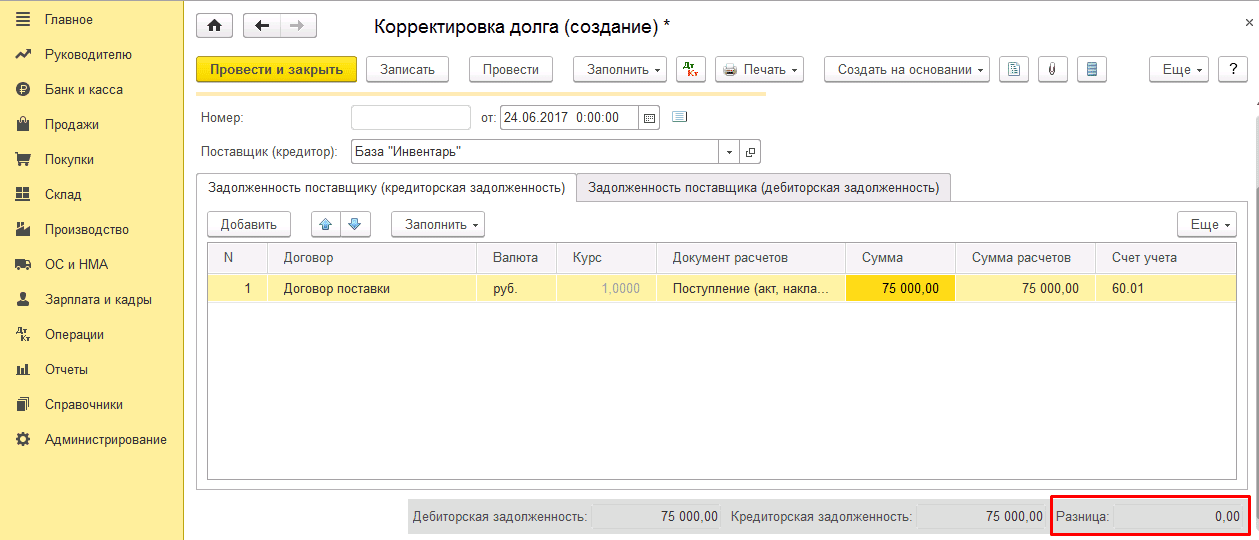Expand the toolbar Заполнить dropdown
This screenshot has height=540, width=1259.
[619, 69]
